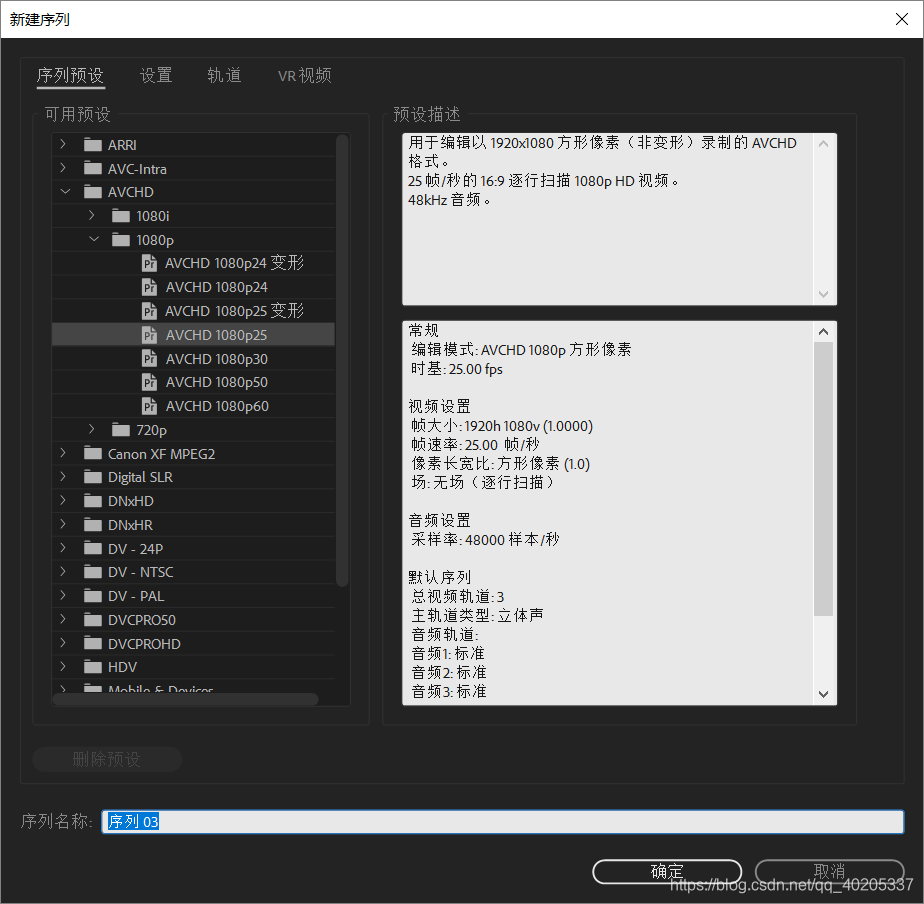Expand the 1080i subfolder
This screenshot has width=924, height=904.
[91, 216]
